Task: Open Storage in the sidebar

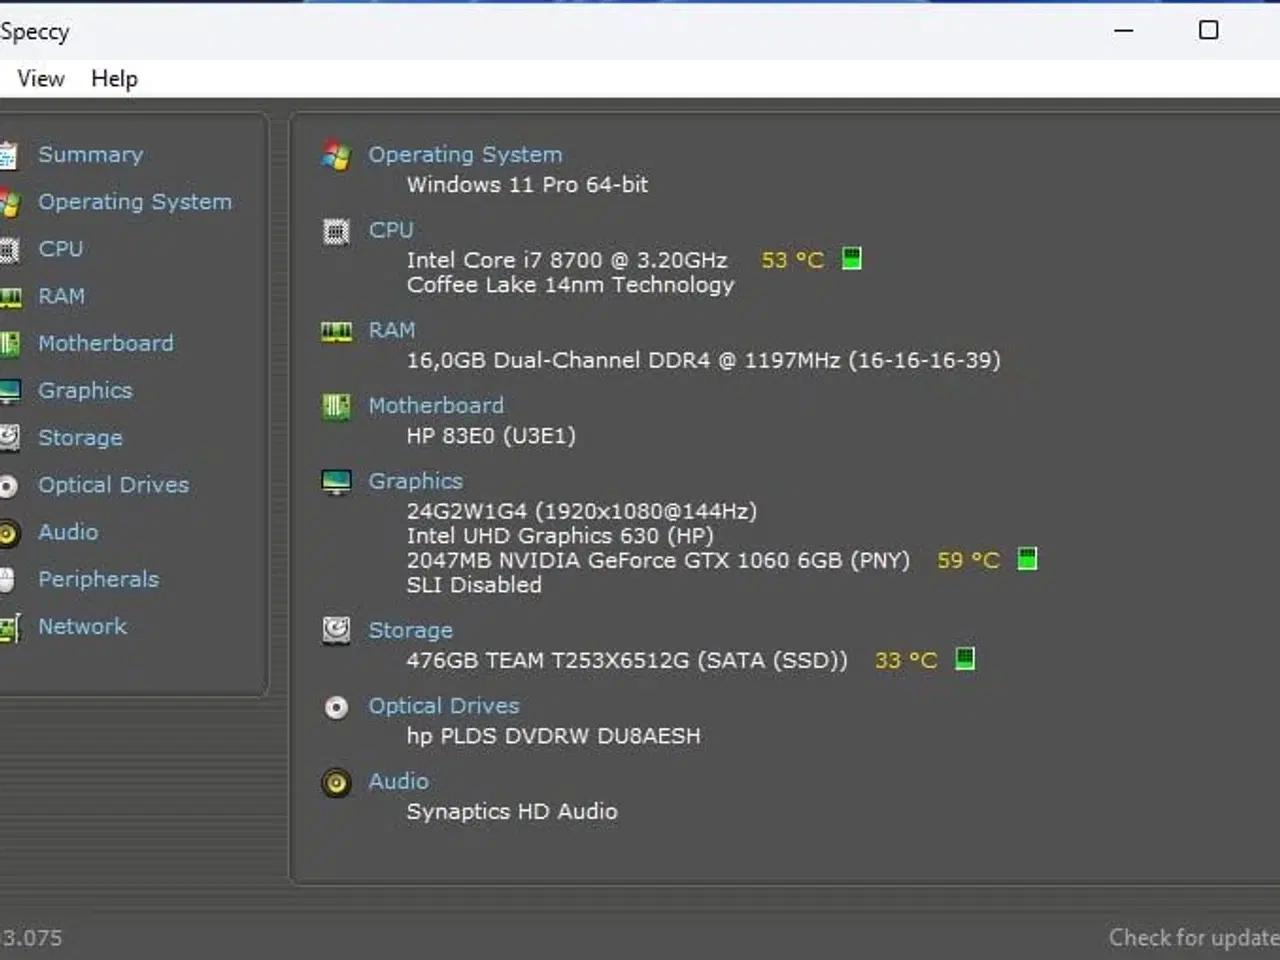Action: pyautogui.click(x=80, y=437)
